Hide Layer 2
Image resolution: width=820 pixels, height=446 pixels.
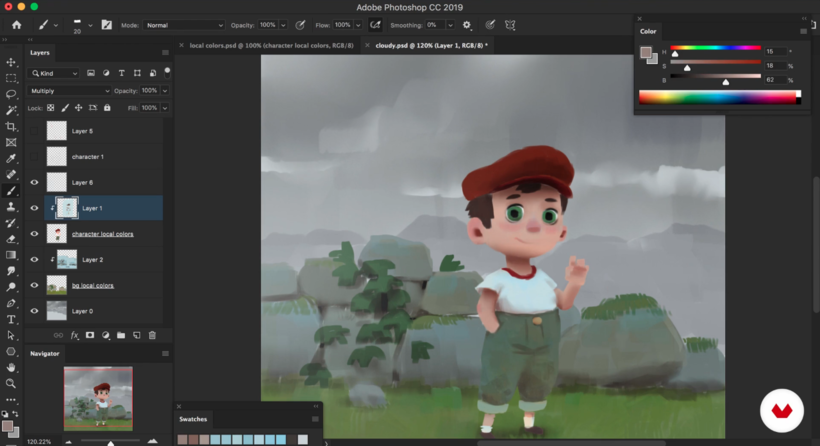(x=34, y=259)
